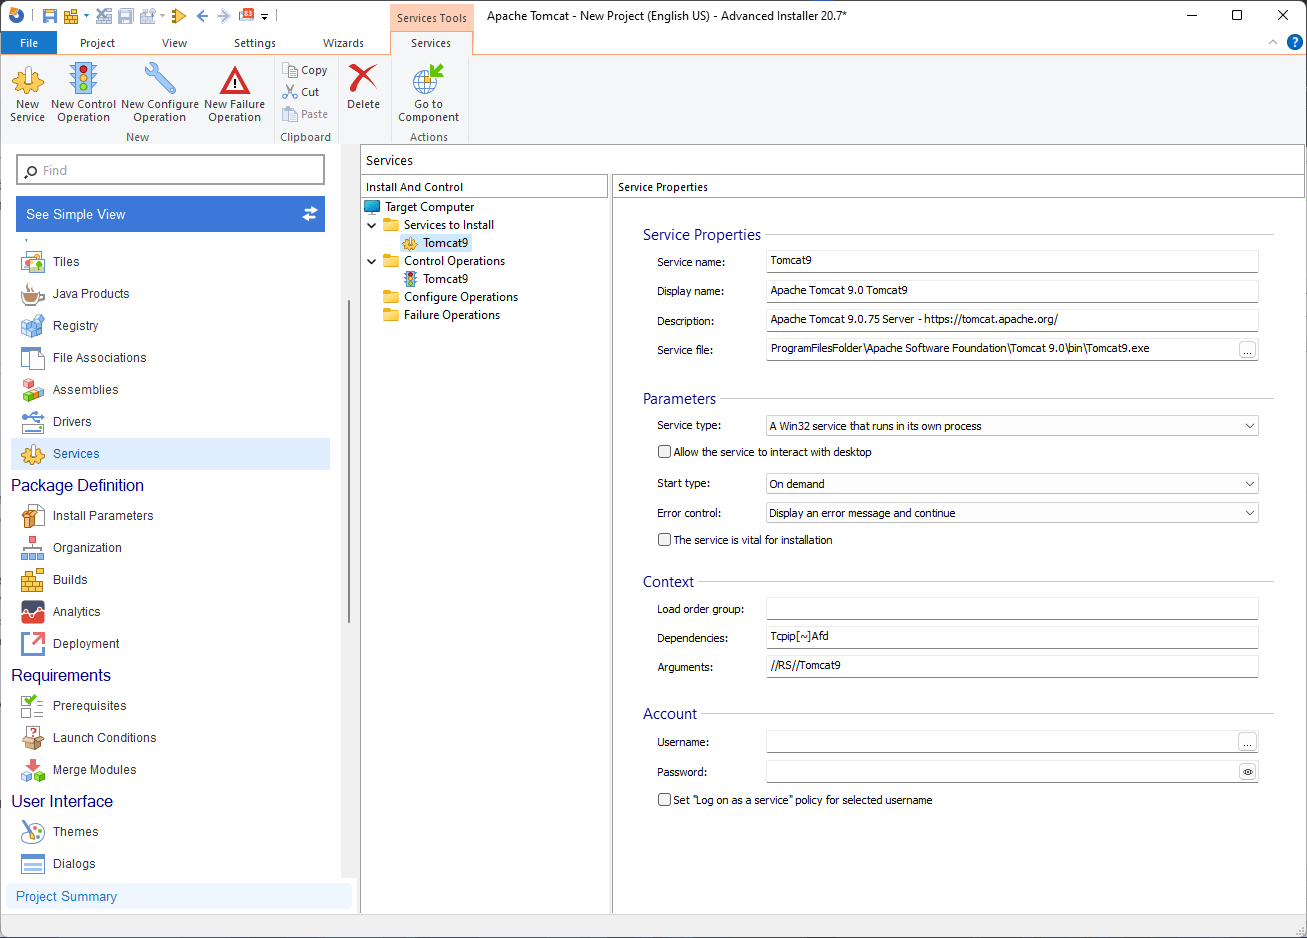Create a New Failure Operation
Viewport: 1307px width, 938px height.
tap(235, 94)
